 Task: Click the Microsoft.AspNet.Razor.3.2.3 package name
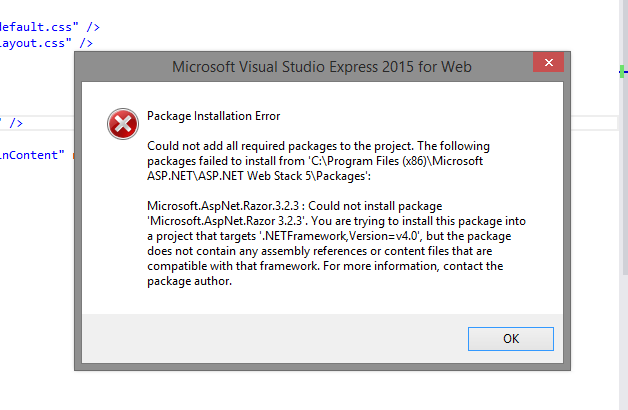click(x=223, y=206)
